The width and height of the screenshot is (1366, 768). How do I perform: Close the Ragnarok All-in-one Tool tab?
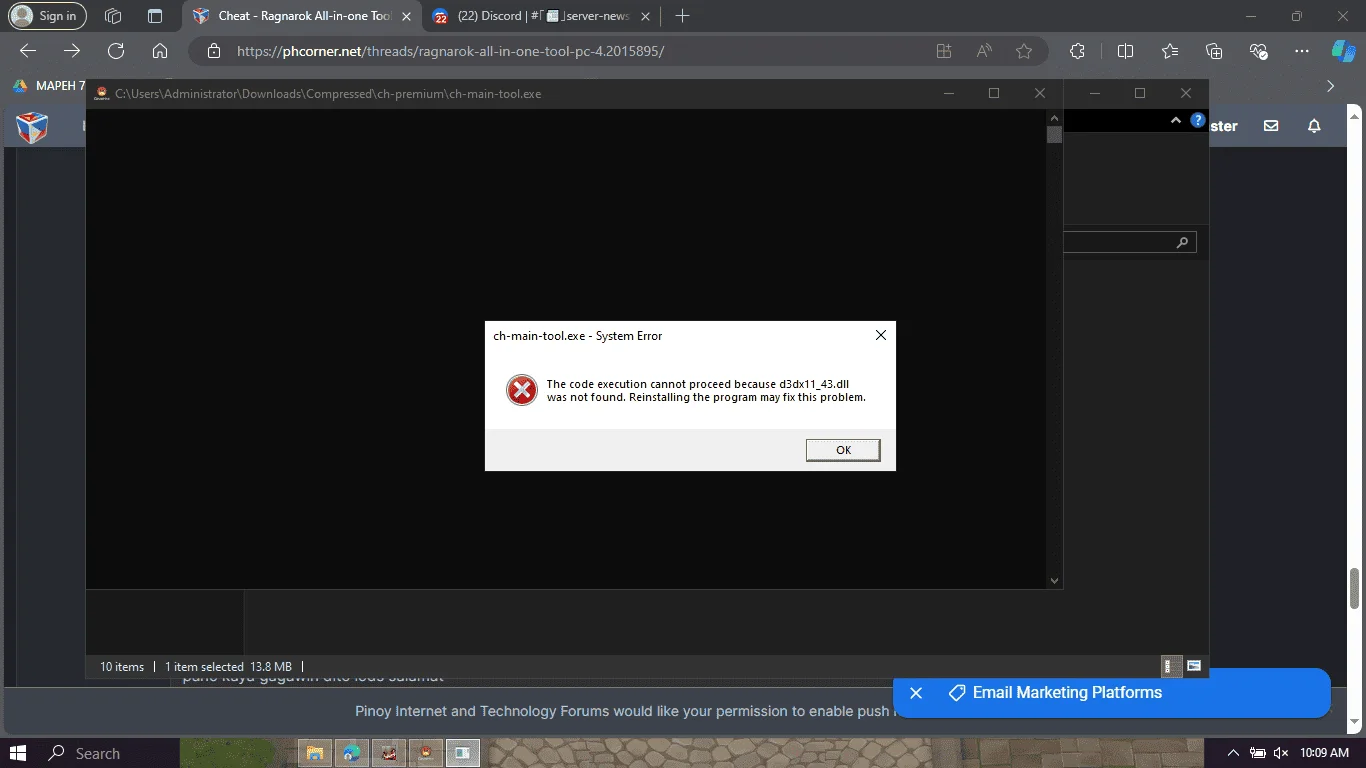click(406, 16)
